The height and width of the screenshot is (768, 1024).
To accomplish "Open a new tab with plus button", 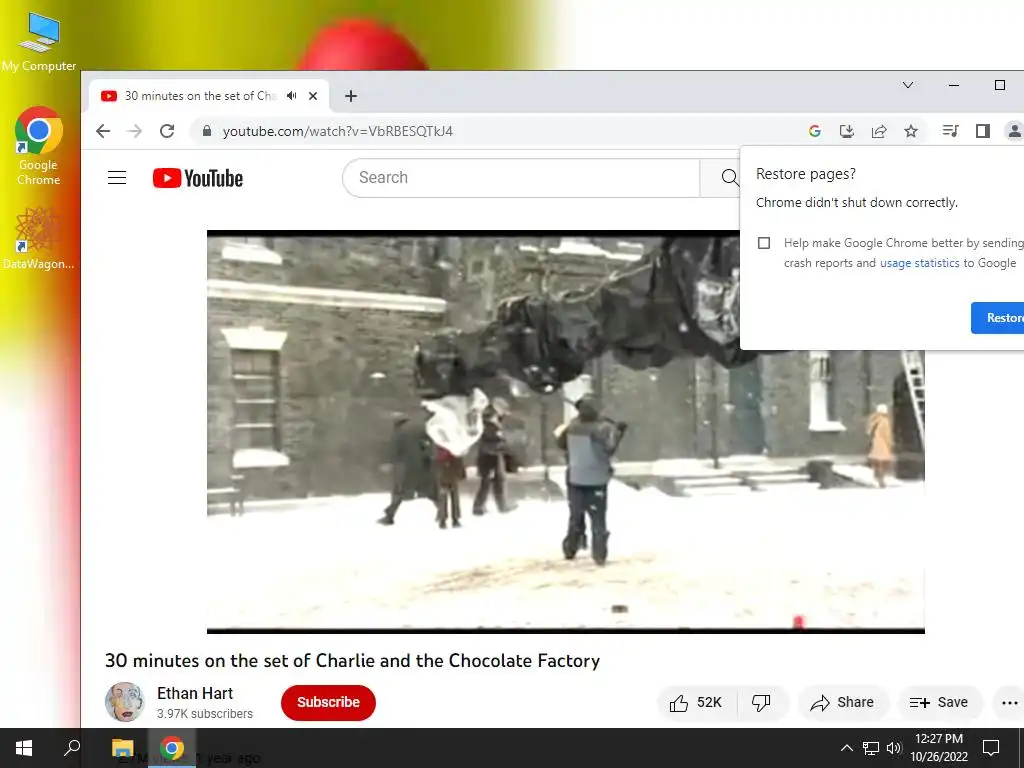I will [351, 96].
